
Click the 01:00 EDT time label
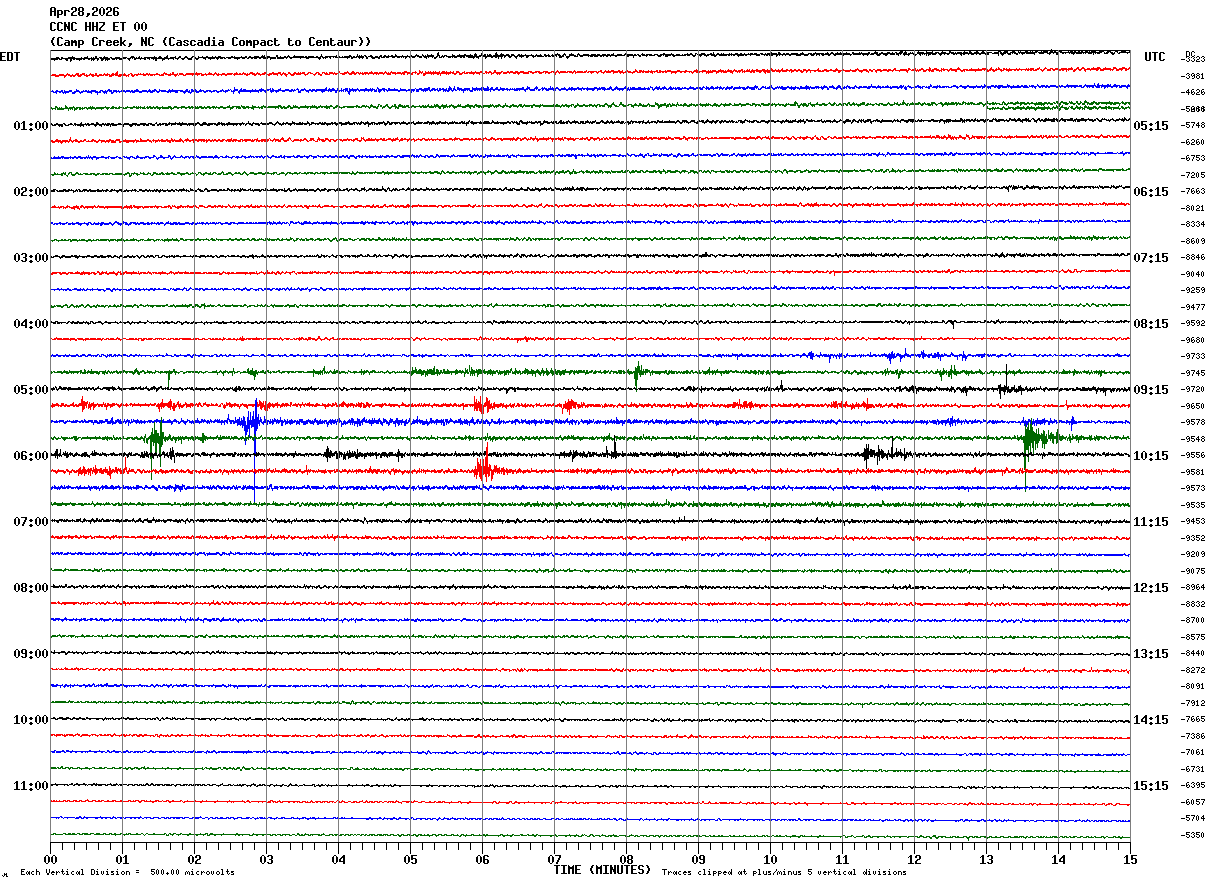pos(31,126)
